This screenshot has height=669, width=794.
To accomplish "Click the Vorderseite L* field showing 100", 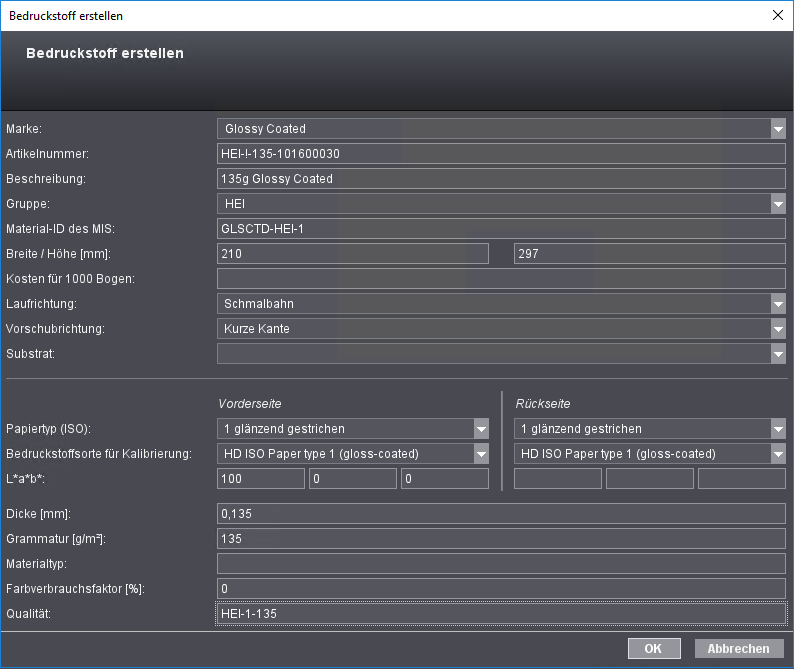I will click(x=261, y=479).
